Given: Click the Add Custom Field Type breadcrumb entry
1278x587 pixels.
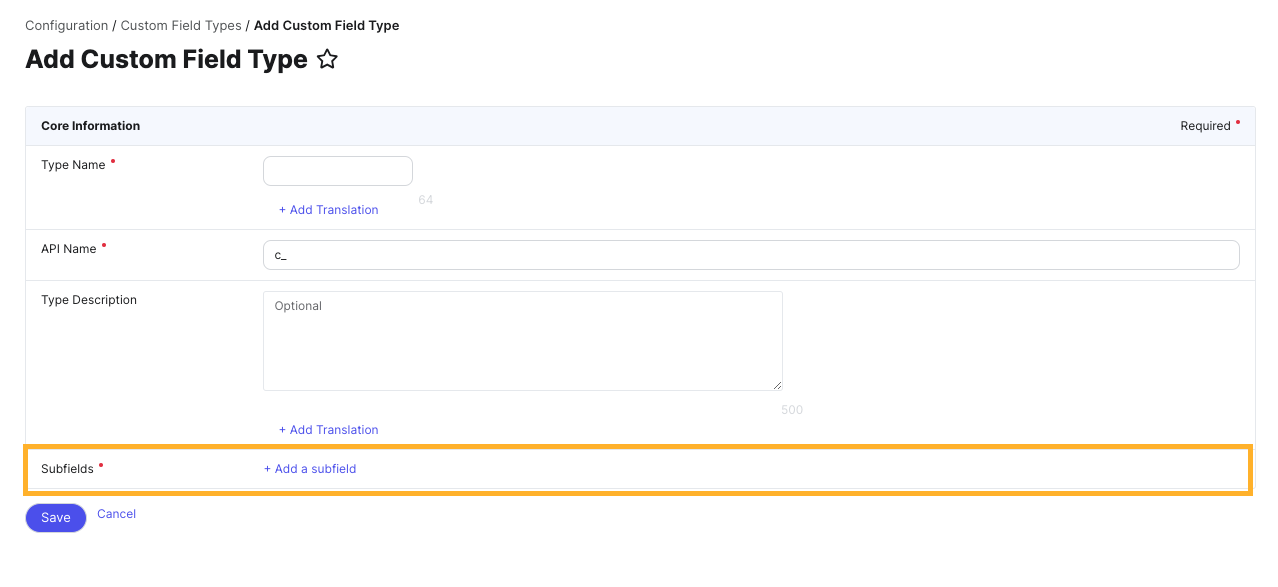Looking at the screenshot, I should coord(326,25).
